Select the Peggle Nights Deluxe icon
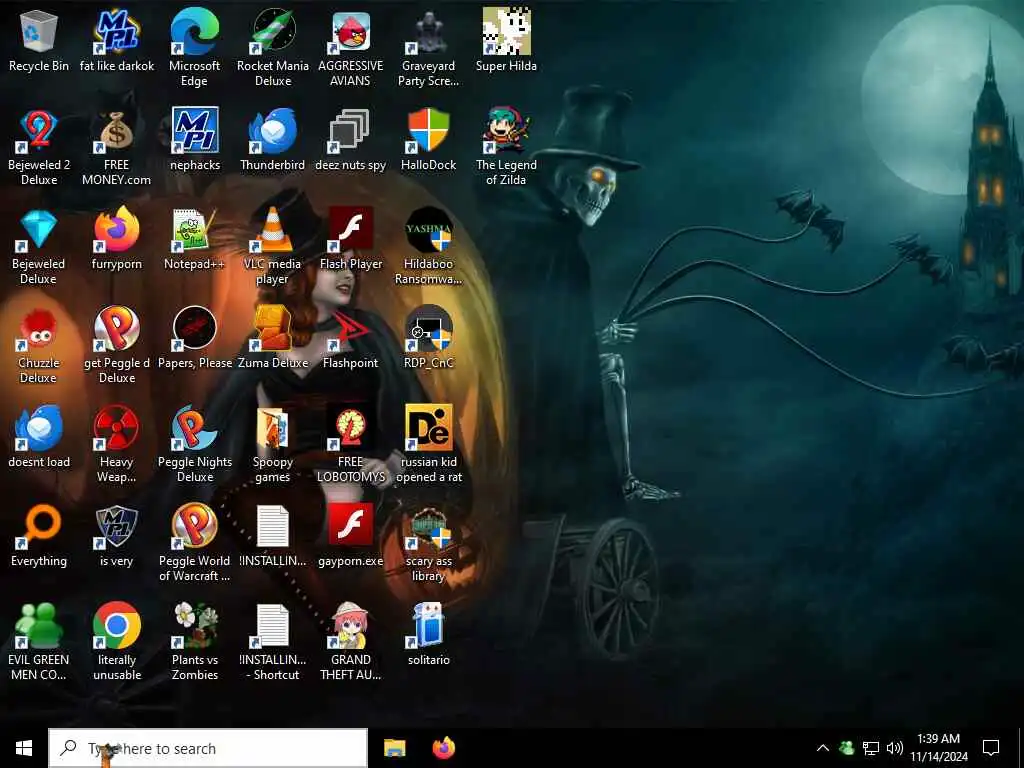The height and width of the screenshot is (768, 1024). pos(195,428)
